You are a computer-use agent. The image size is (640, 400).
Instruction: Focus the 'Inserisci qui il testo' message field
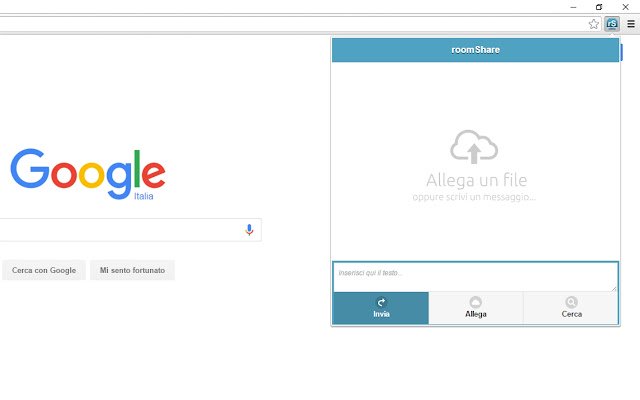point(476,277)
